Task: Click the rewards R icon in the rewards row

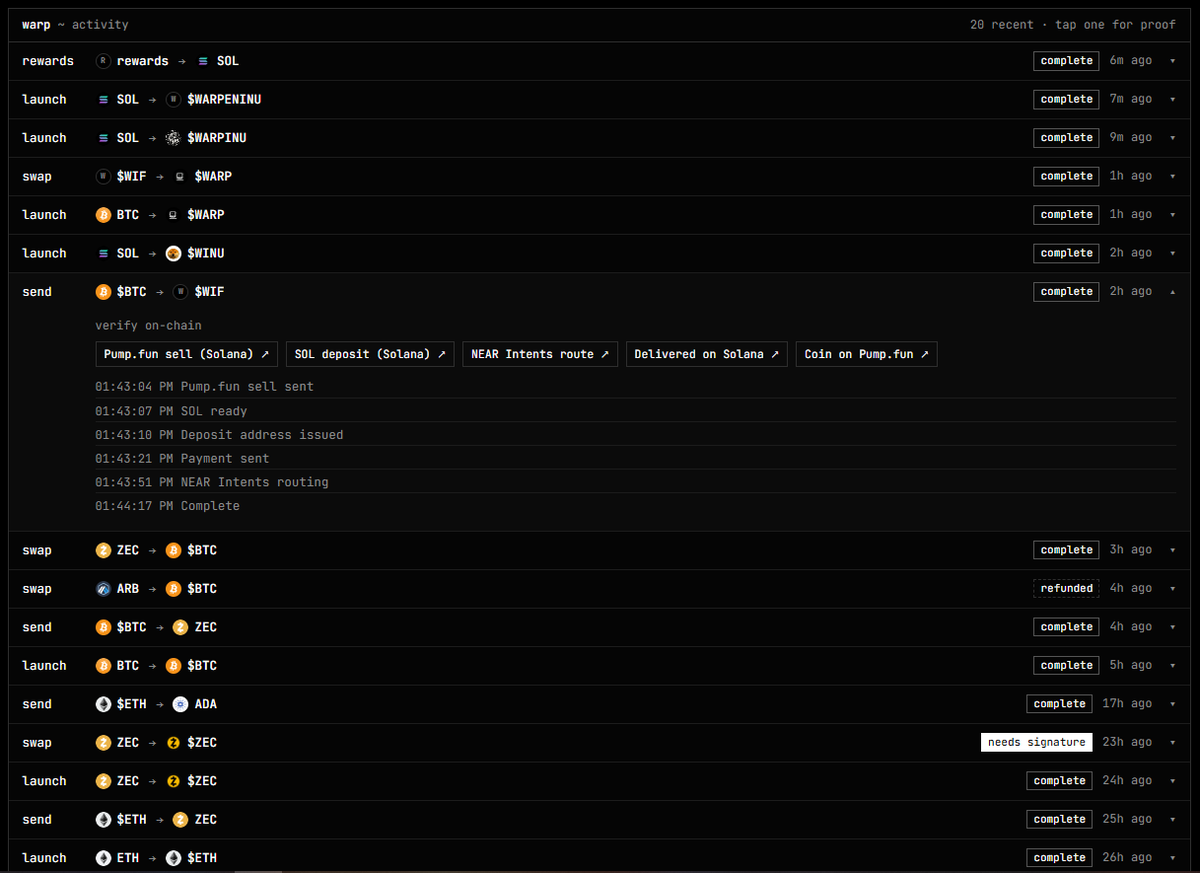Action: 103,61
